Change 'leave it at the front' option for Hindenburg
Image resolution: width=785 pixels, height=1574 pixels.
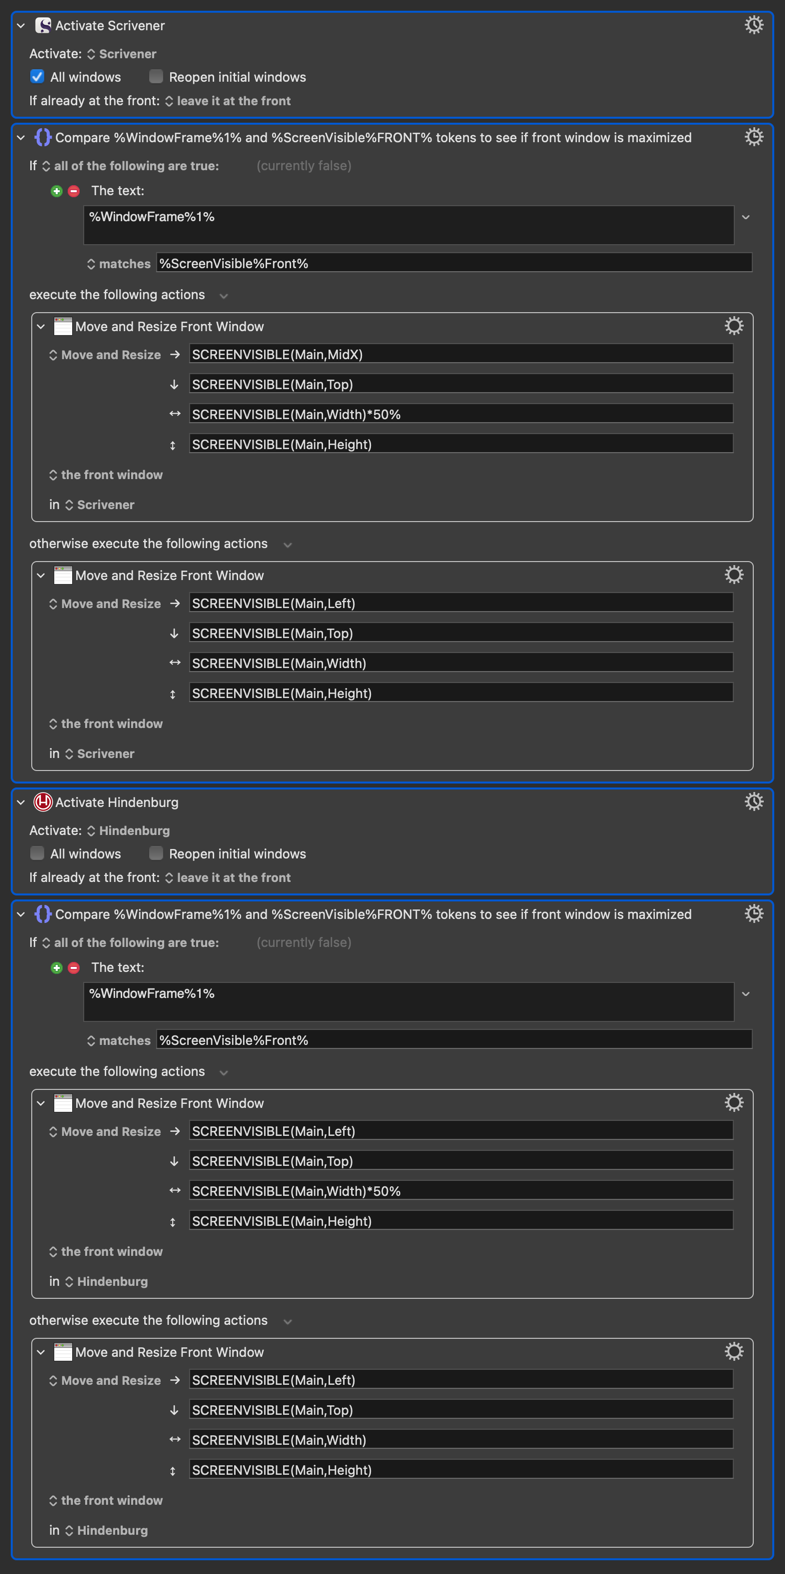pos(228,878)
